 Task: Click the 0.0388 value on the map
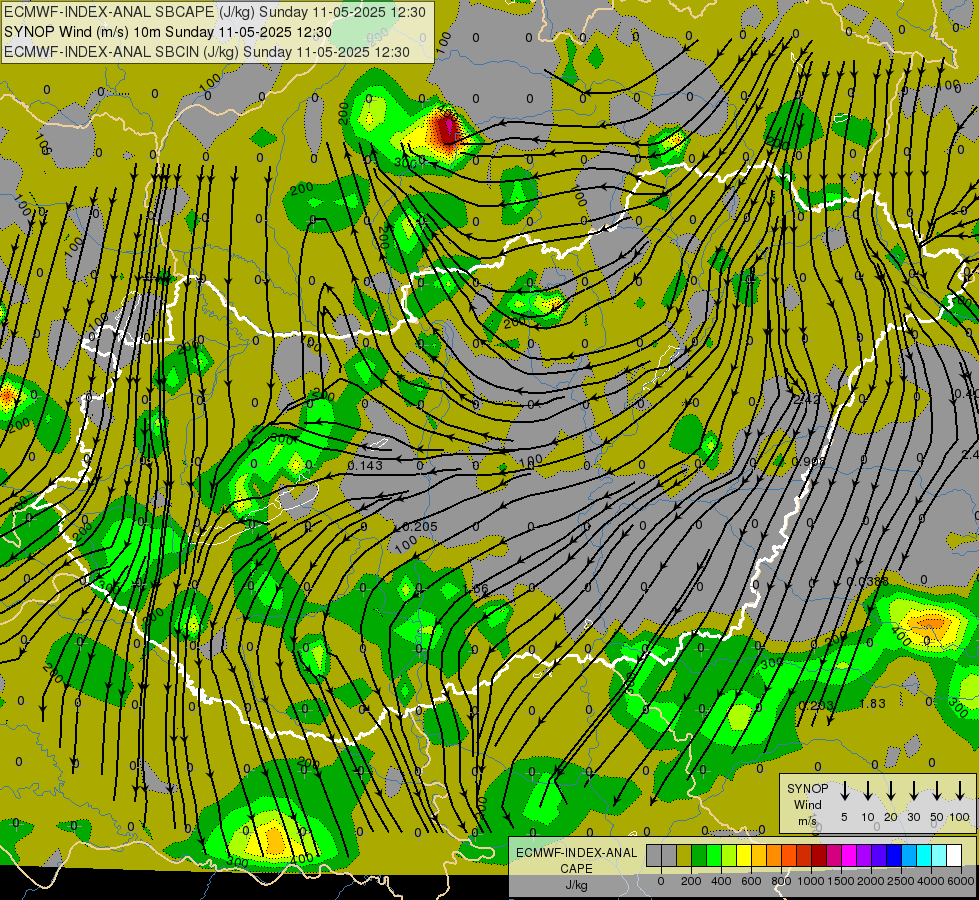pos(868,581)
